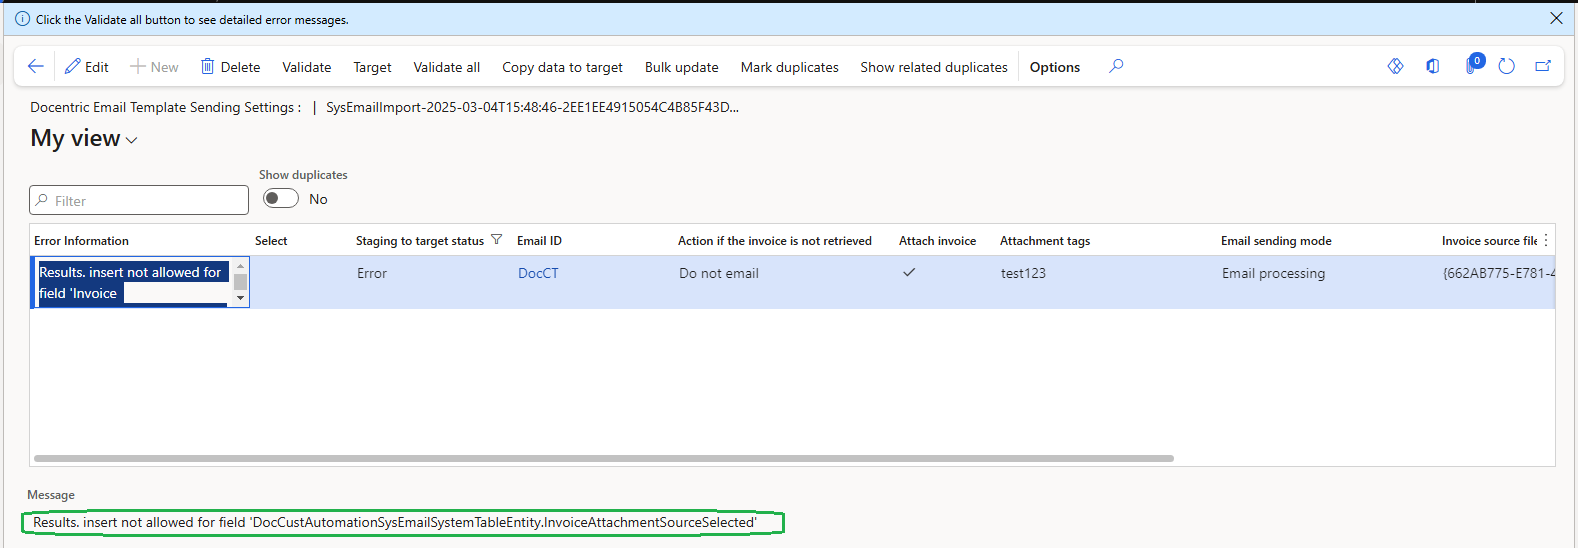Open the DocCT Email ID link
Image resolution: width=1578 pixels, height=548 pixels.
(538, 273)
